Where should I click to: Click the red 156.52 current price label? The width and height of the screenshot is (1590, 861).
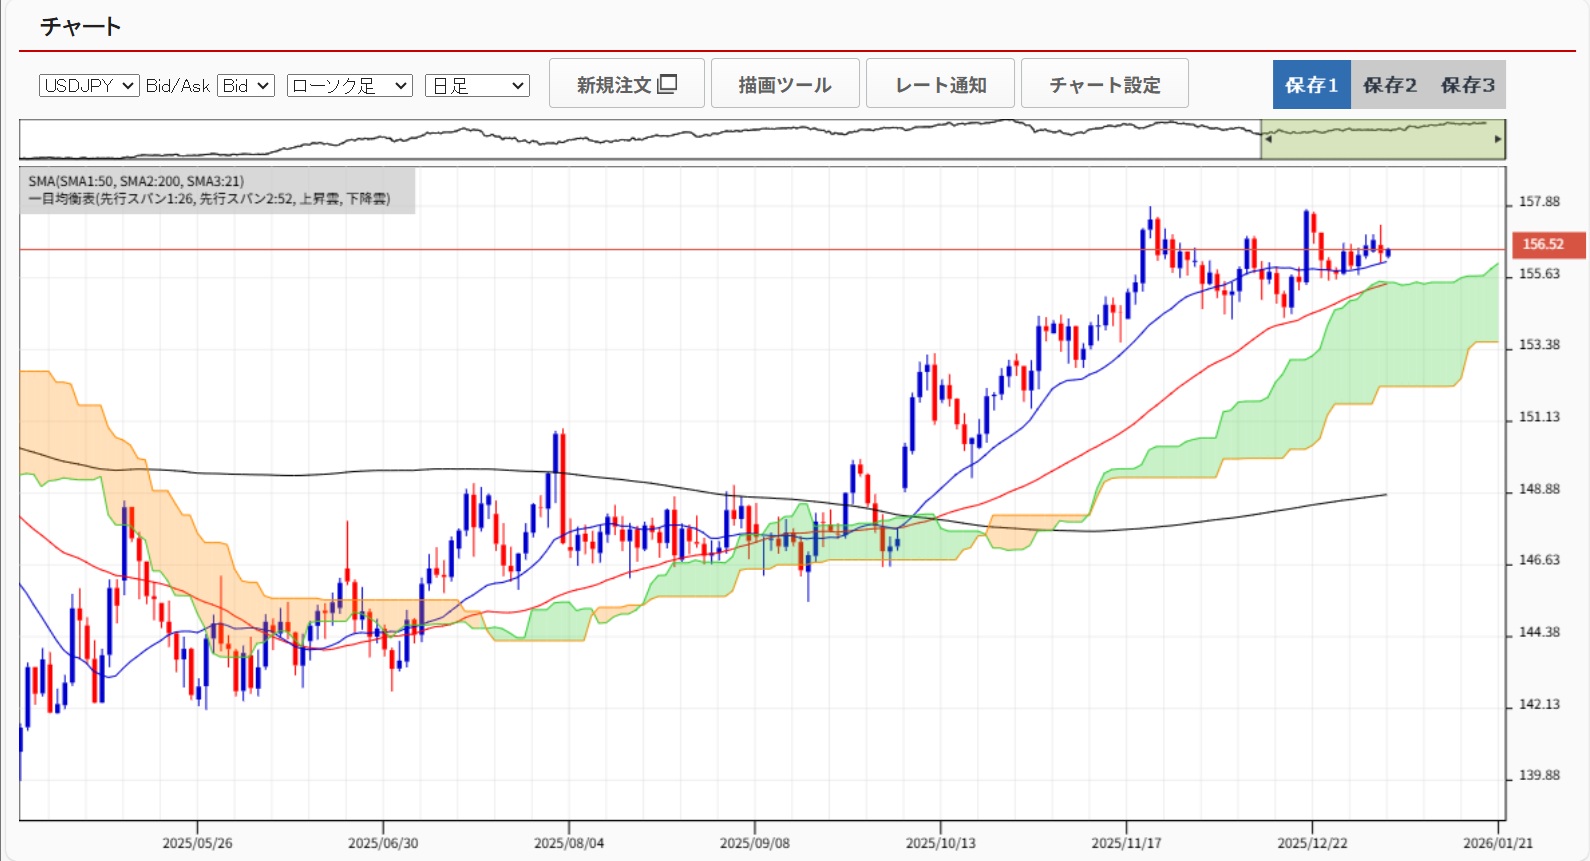[x=1545, y=244]
